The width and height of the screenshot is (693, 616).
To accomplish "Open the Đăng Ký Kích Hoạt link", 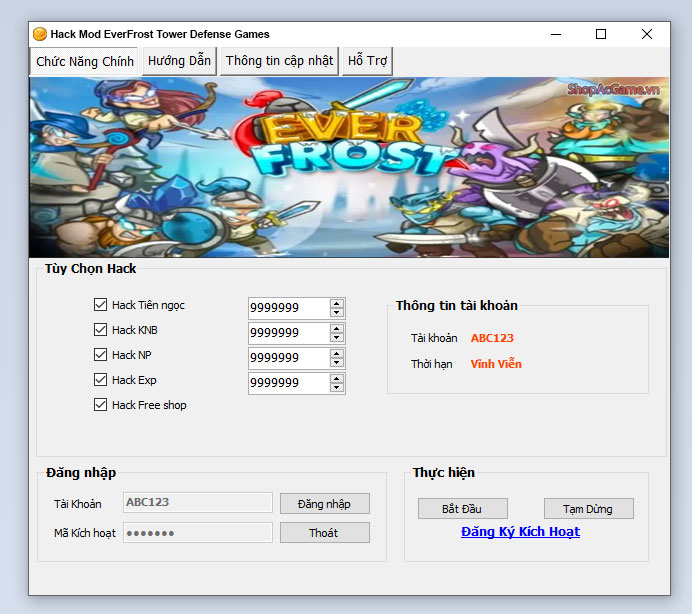I will 520,532.
